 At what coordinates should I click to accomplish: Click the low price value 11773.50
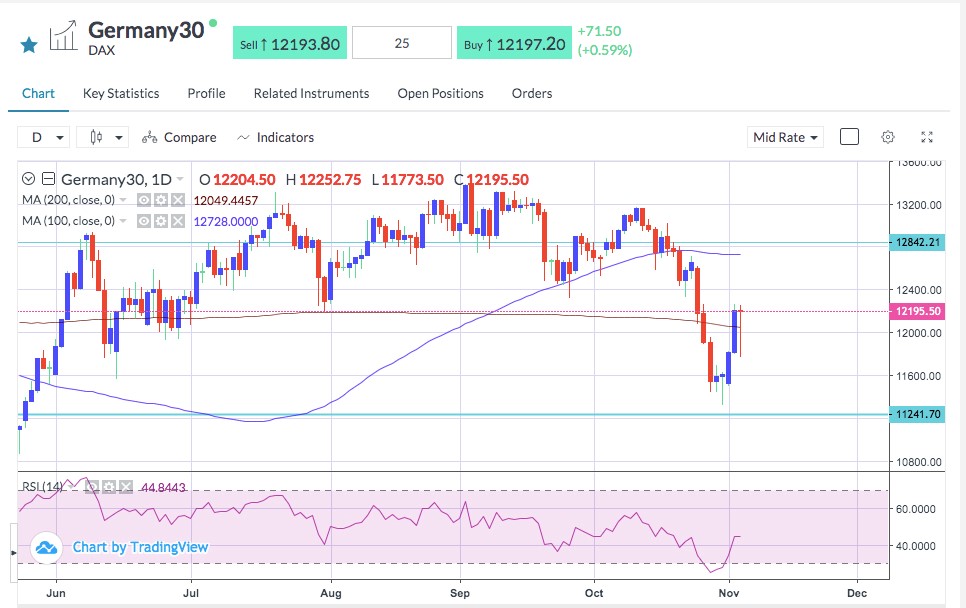(x=412, y=180)
